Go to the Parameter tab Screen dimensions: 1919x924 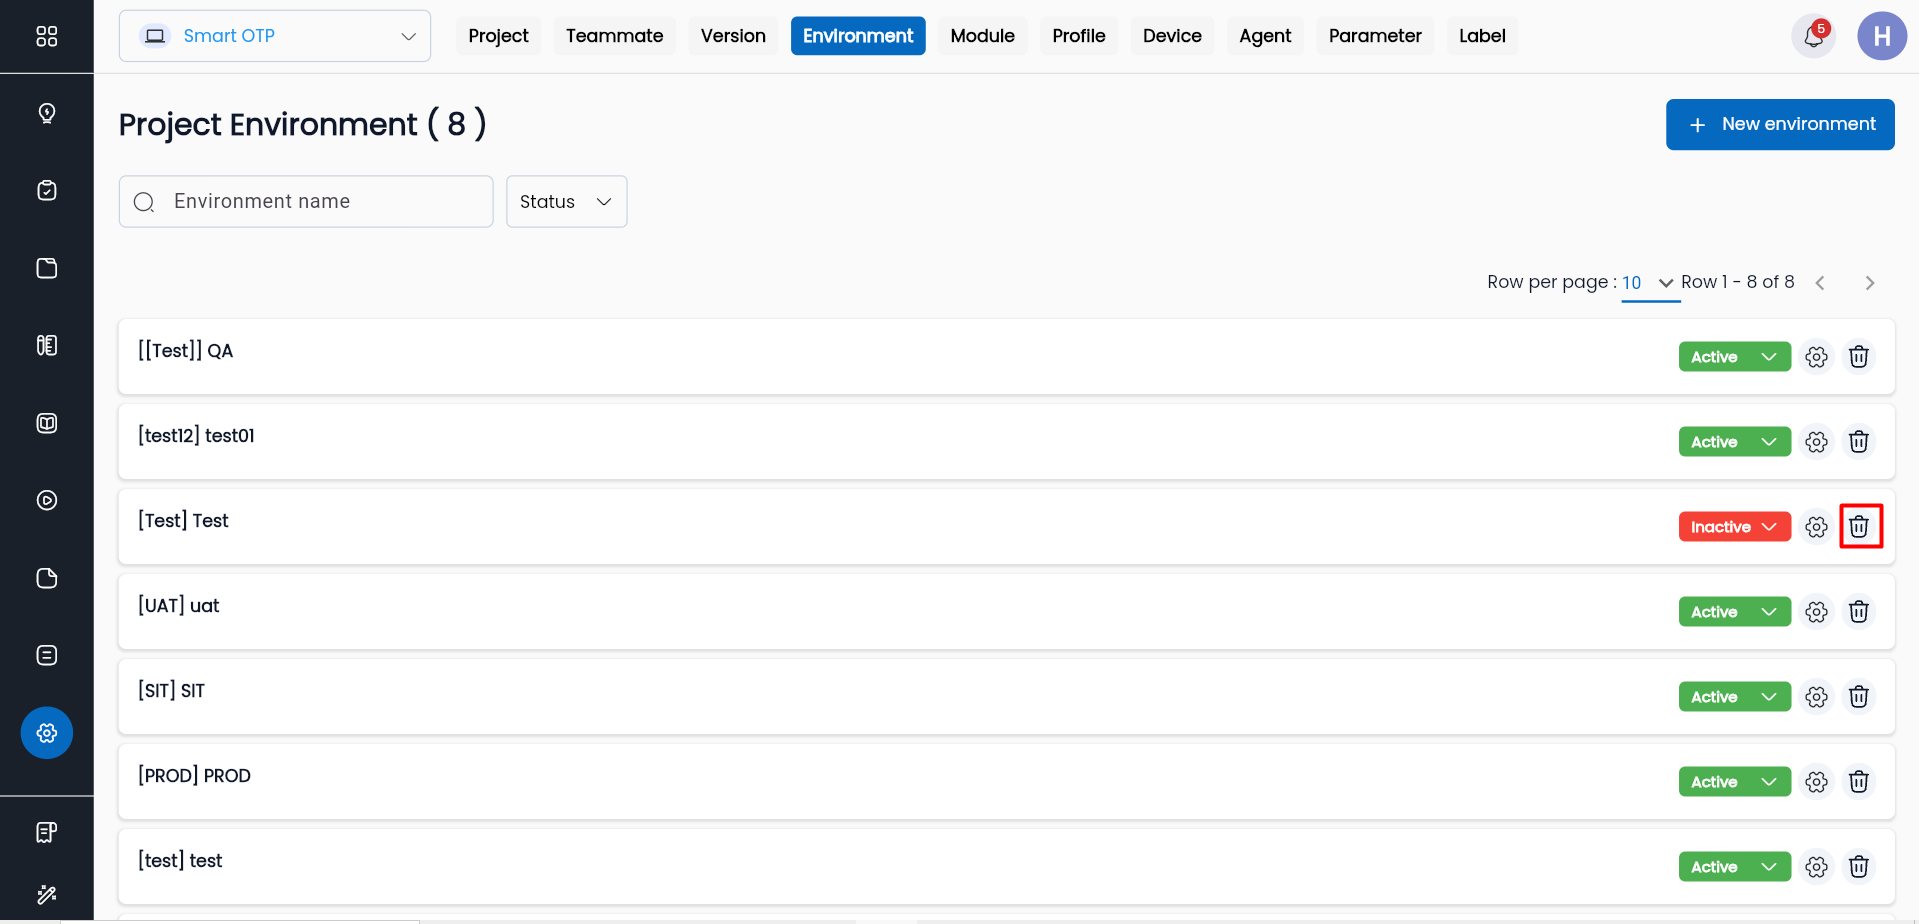tap(1374, 36)
